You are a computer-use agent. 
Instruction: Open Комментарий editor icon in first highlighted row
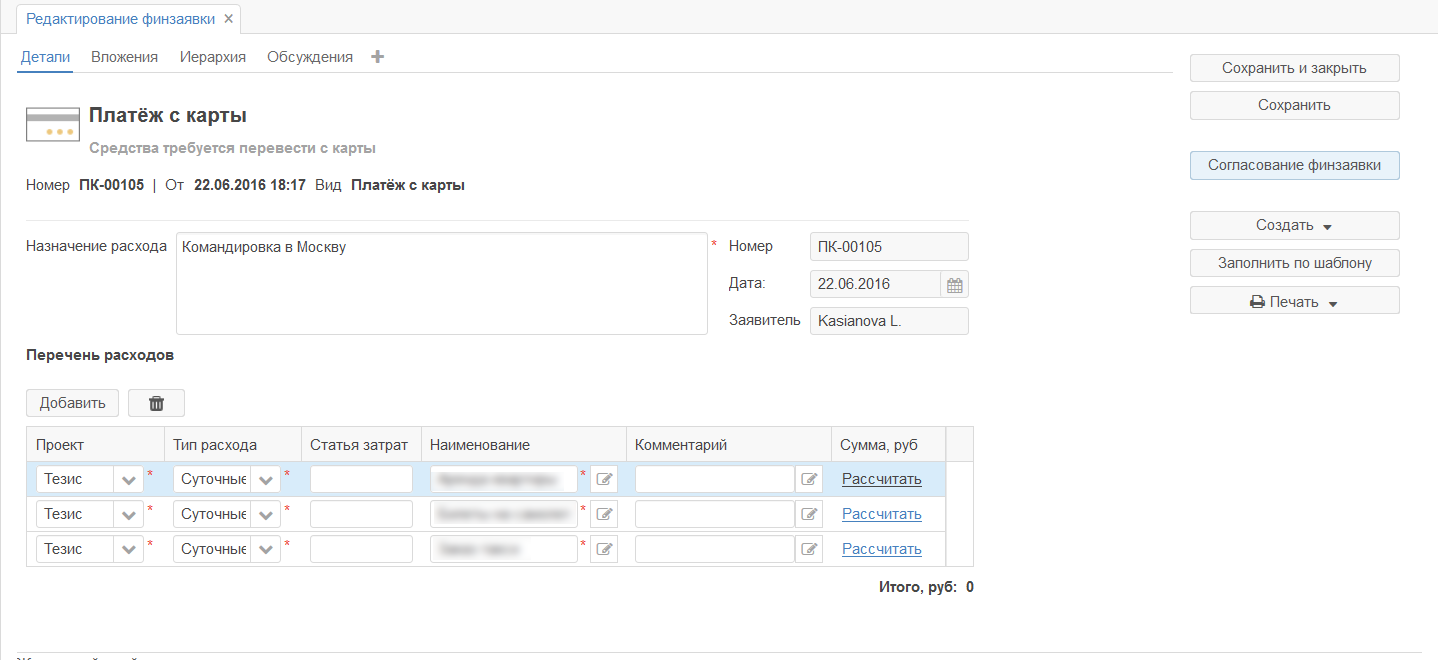pyautogui.click(x=809, y=479)
